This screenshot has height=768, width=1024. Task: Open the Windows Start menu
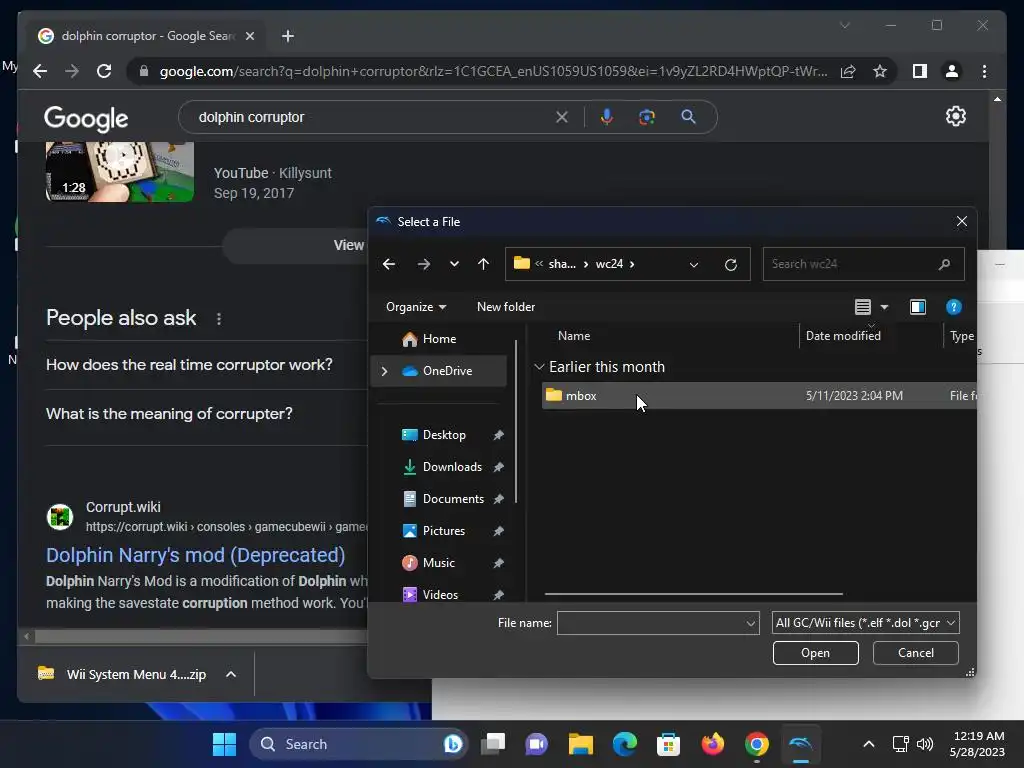pos(224,744)
